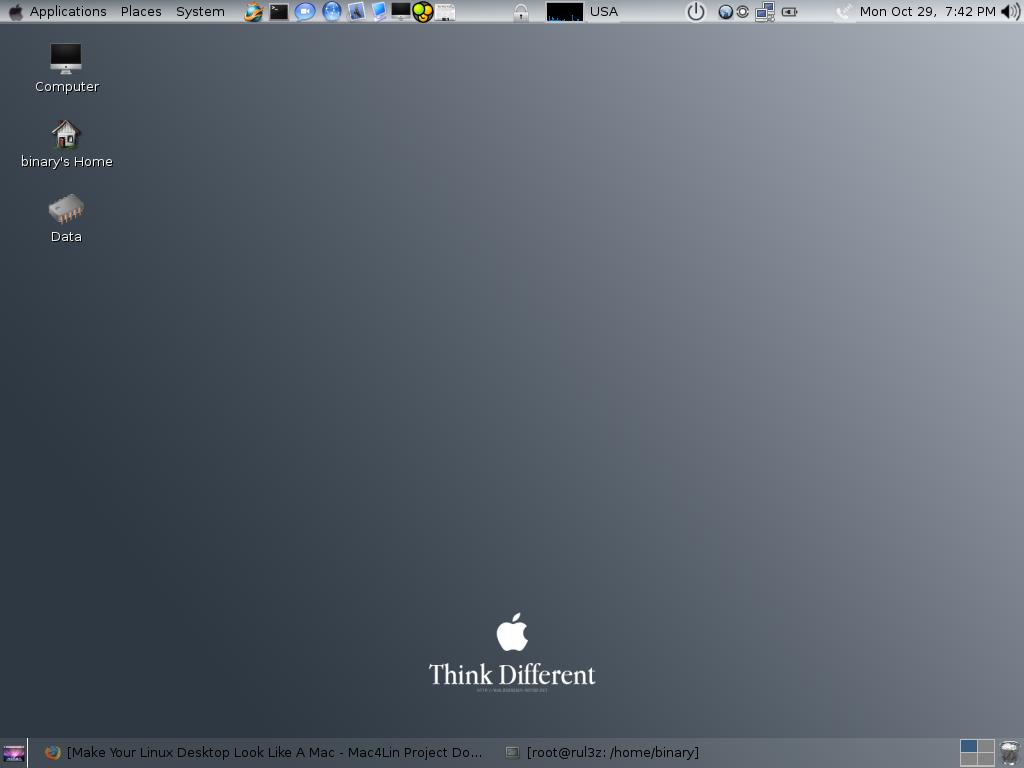1024x768 pixels.
Task: Open the system monitor graph applet
Action: (564, 12)
